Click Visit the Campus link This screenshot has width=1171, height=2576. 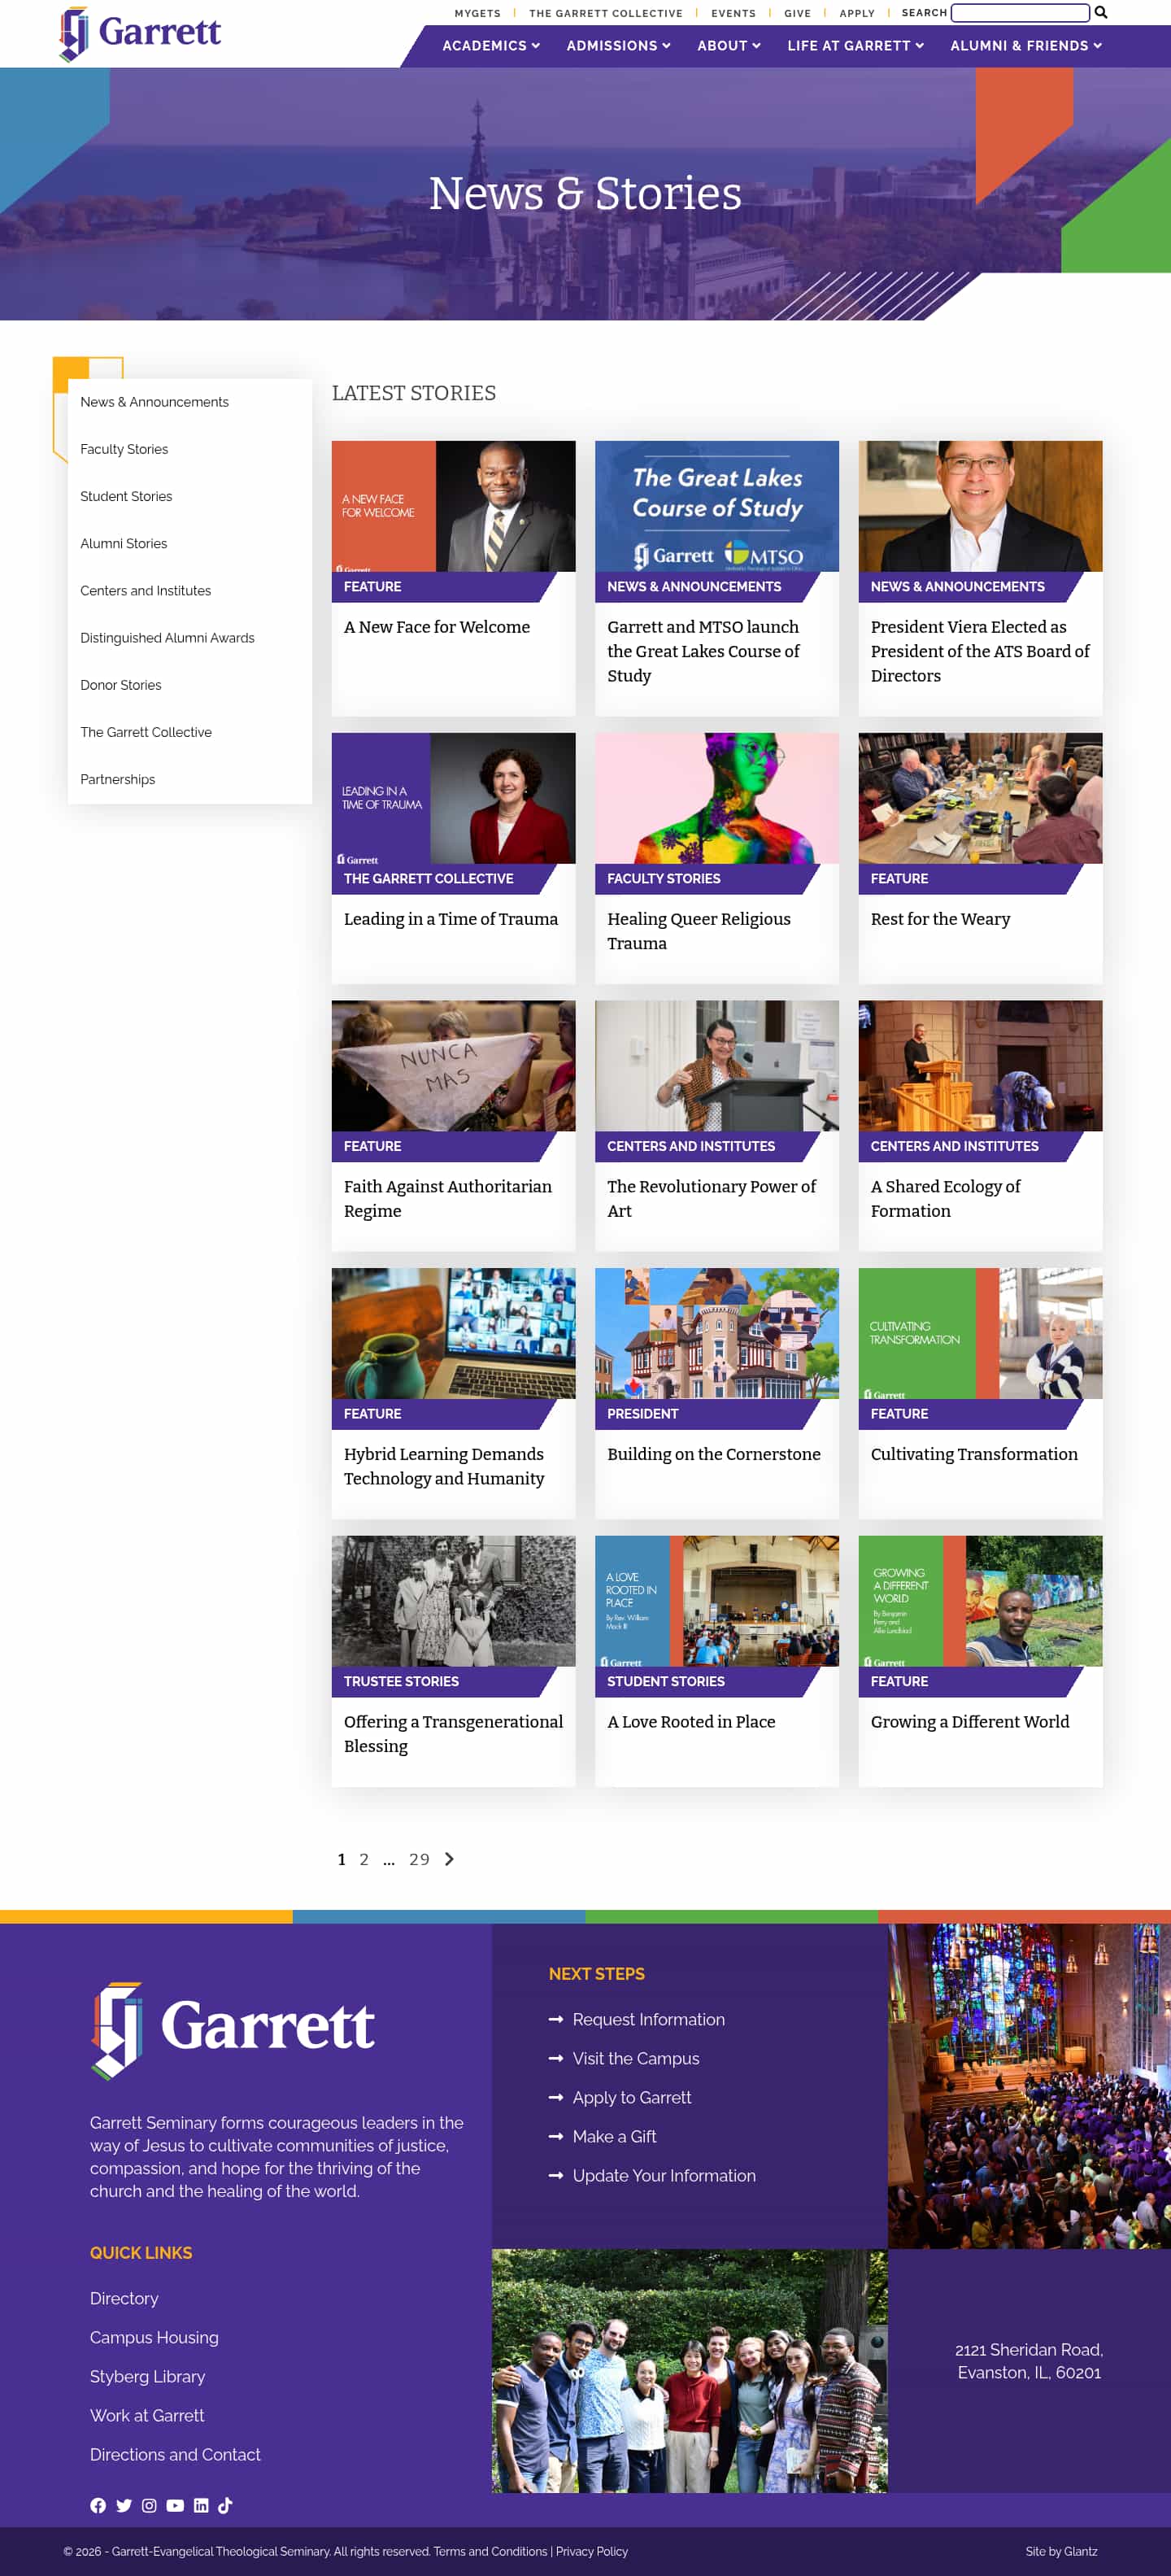click(636, 2058)
